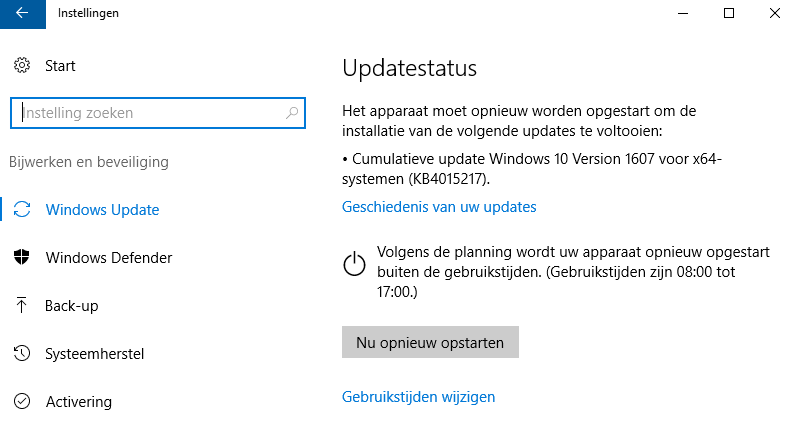The image size is (795, 432).
Task: Open the Windows Update section
Action: (x=102, y=210)
